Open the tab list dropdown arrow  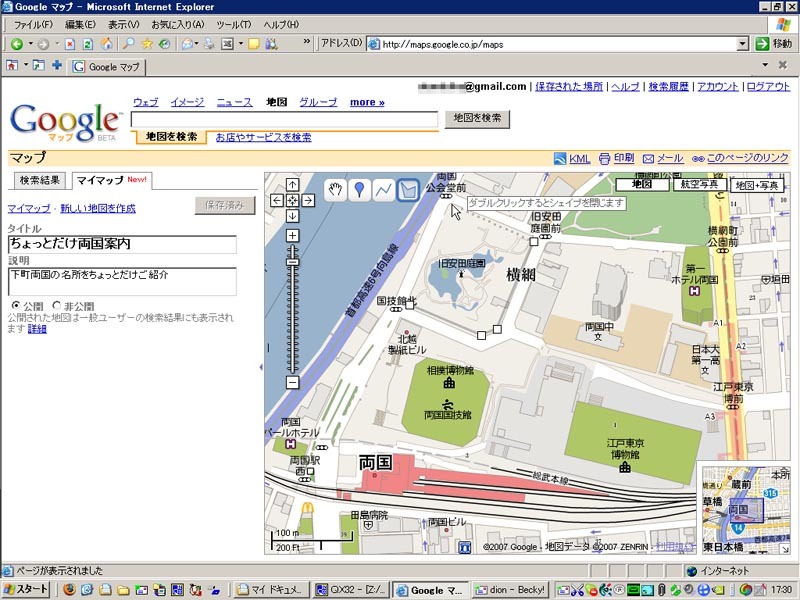coord(765,65)
